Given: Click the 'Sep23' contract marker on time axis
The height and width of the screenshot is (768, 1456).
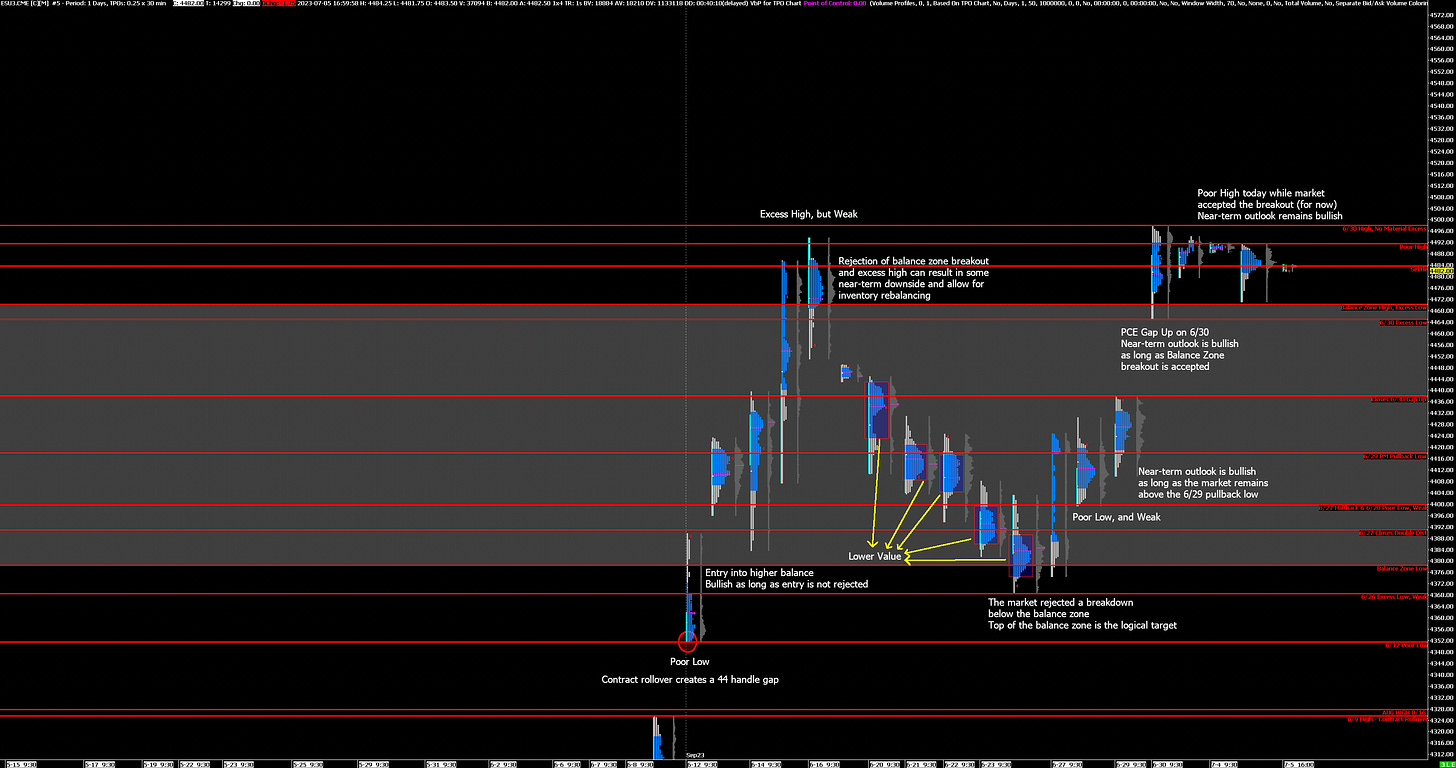Looking at the screenshot, I should point(696,755).
